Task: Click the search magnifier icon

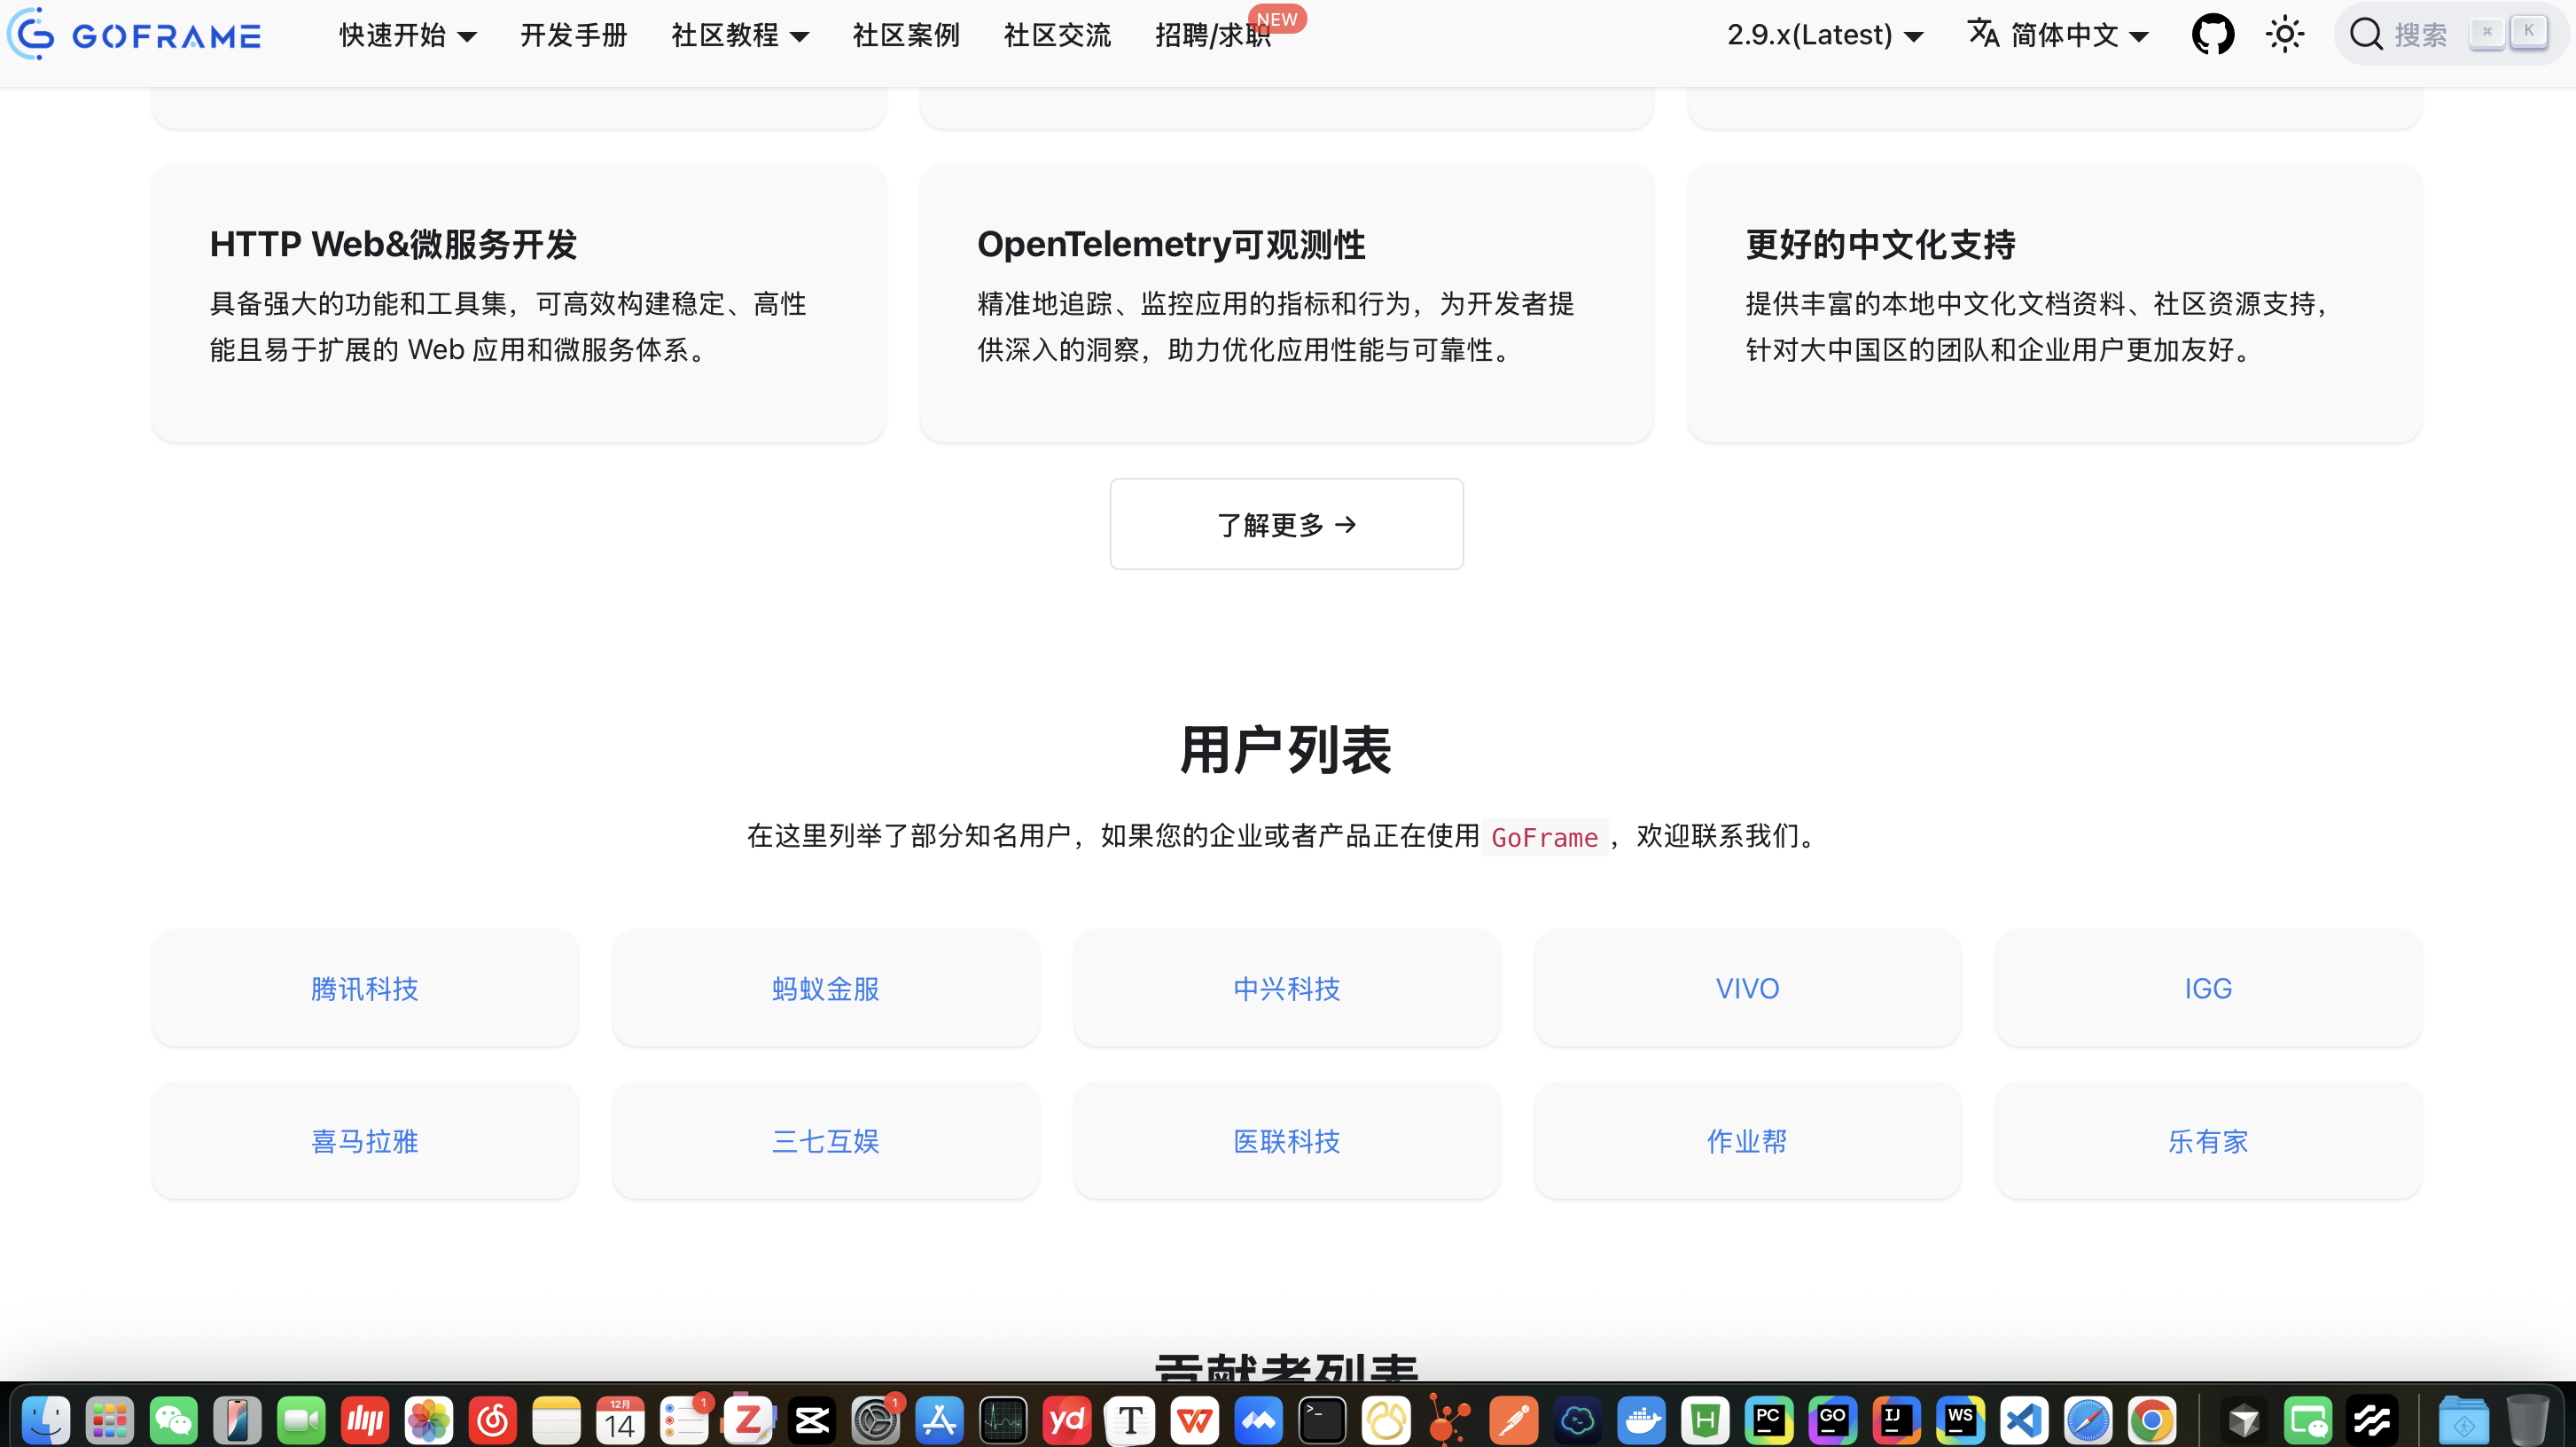Action: click(2367, 33)
